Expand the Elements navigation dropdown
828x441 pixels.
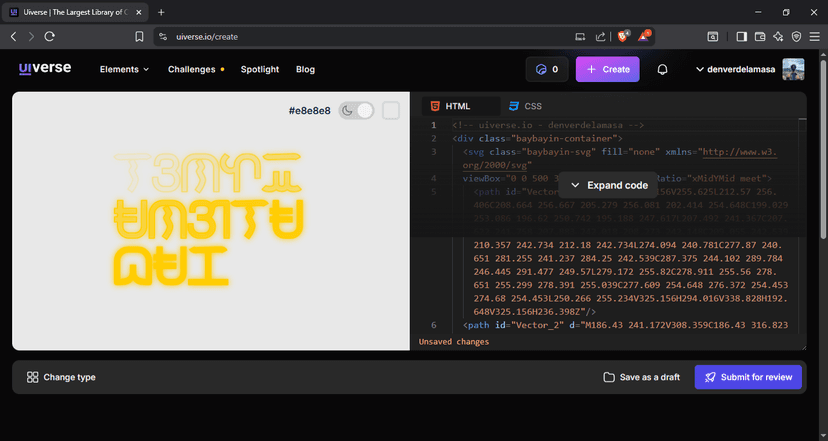click(x=124, y=70)
